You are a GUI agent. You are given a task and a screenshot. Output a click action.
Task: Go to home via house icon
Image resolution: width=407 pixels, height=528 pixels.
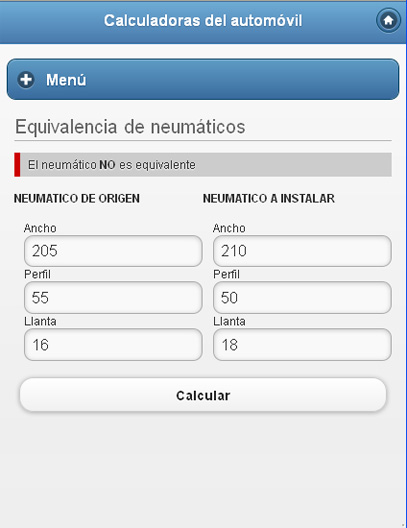pos(388,21)
